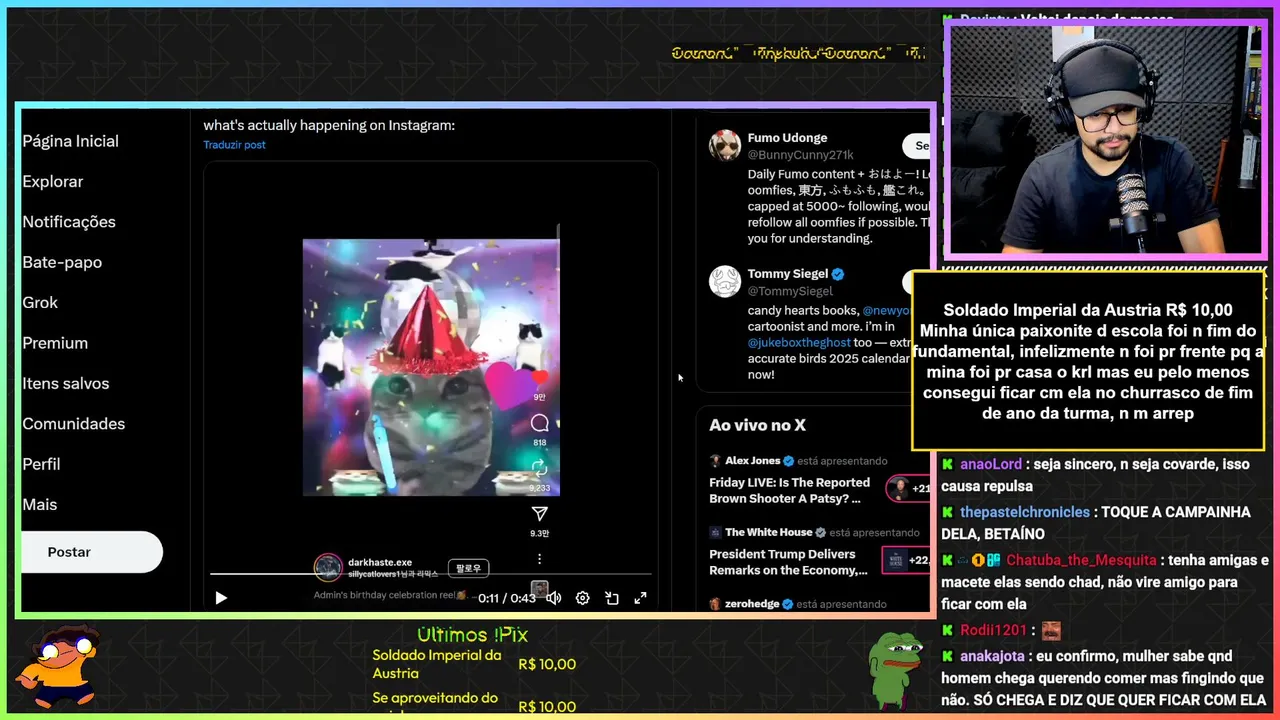Viewport: 1280px width, 720px height.
Task: Open Página Inicial in the sidebar
Action: coord(70,141)
